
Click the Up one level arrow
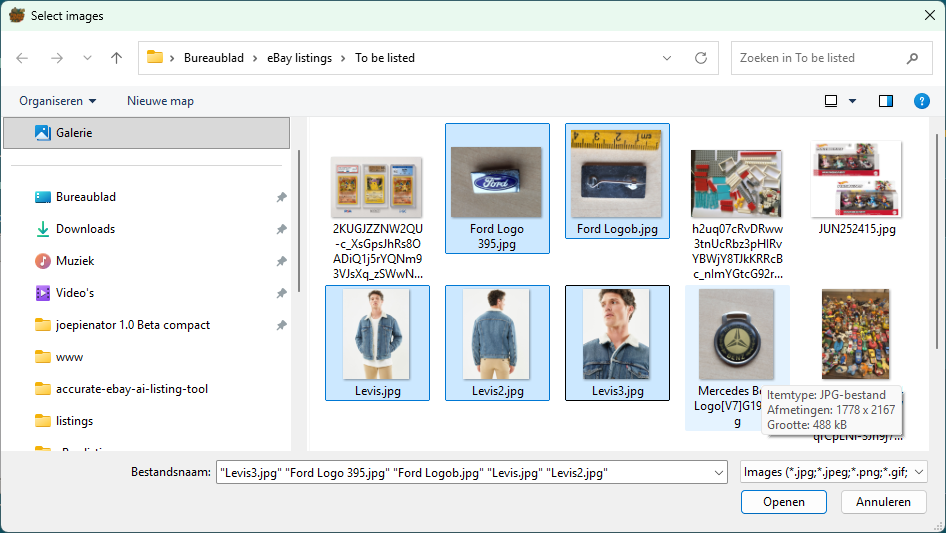116,58
